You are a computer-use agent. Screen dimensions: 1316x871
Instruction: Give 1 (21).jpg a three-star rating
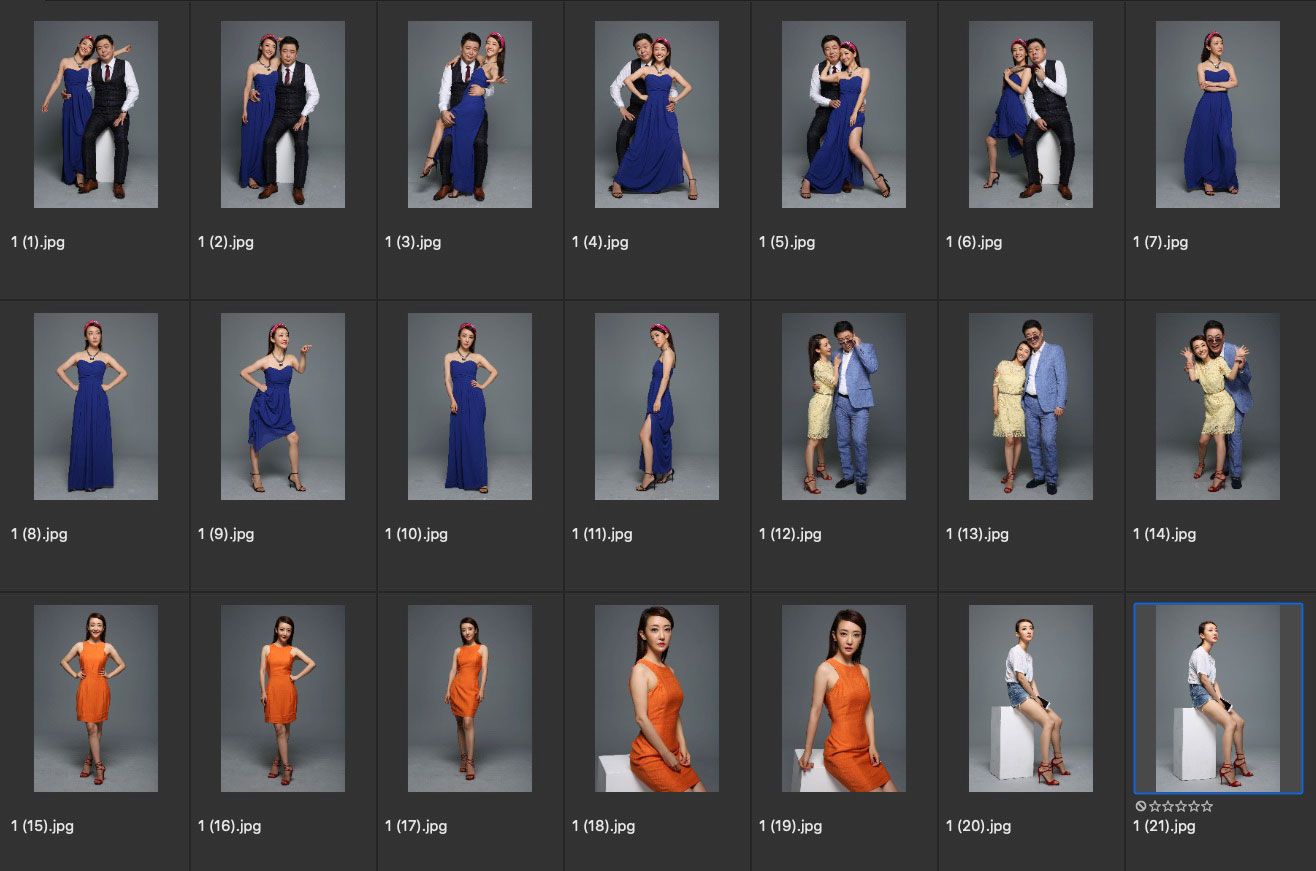click(x=1181, y=806)
